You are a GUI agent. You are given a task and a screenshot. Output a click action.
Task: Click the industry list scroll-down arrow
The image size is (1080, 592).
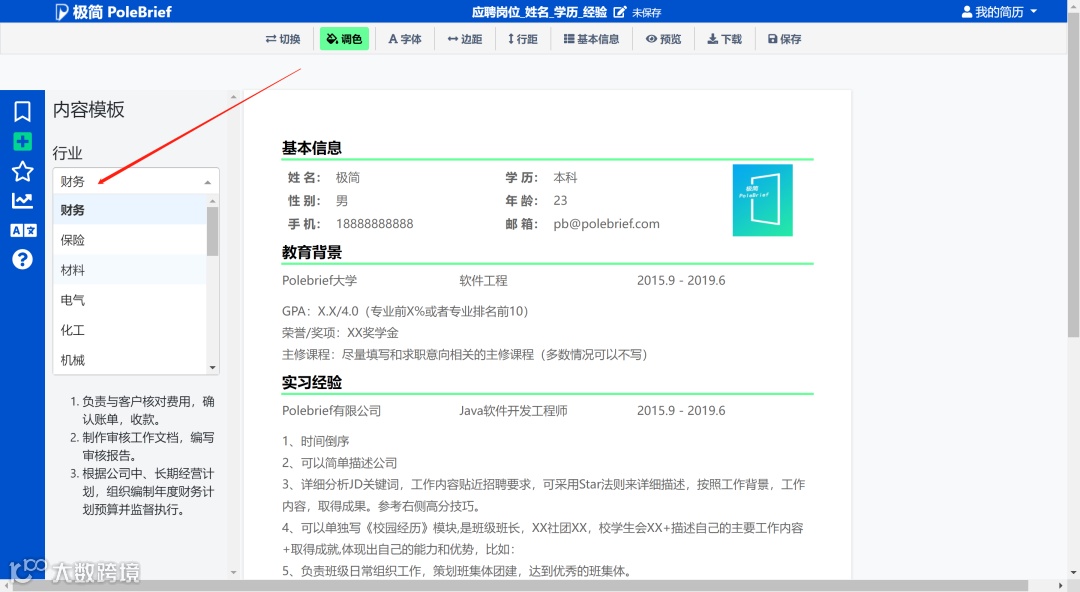(x=212, y=368)
